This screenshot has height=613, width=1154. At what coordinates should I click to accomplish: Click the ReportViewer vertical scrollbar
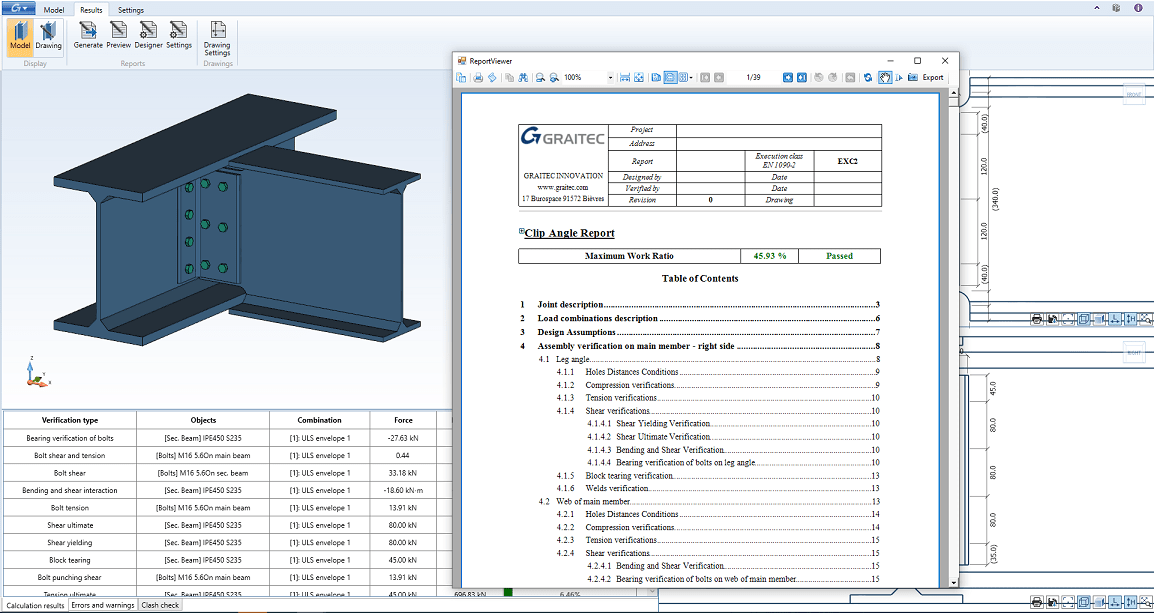point(954,339)
